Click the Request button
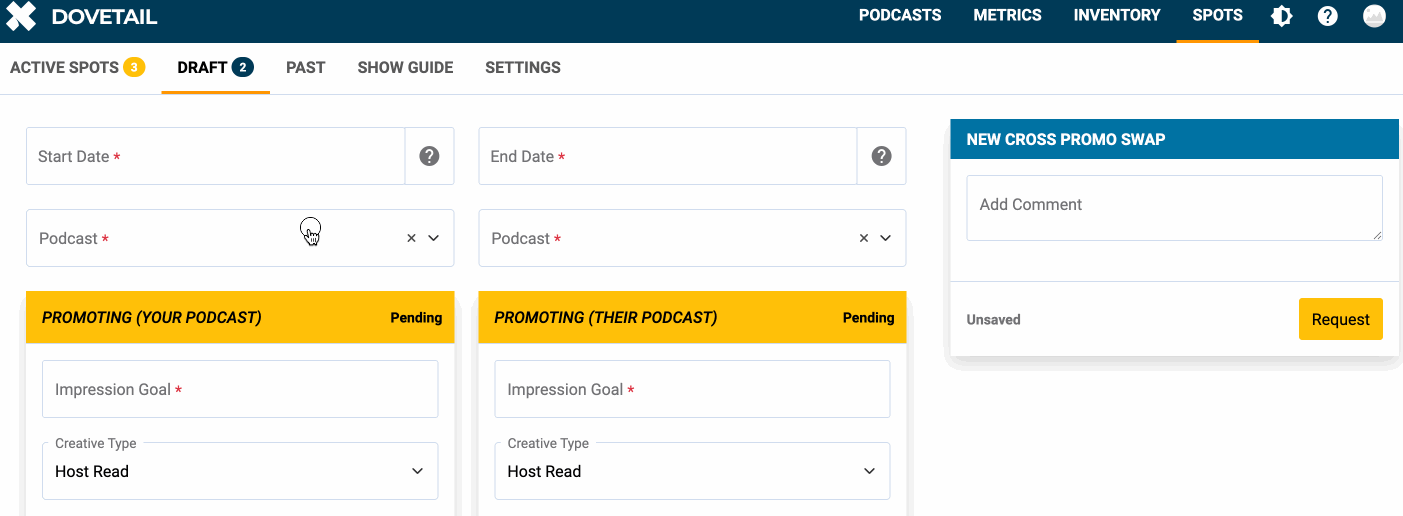1403x516 pixels. pyautogui.click(x=1340, y=319)
